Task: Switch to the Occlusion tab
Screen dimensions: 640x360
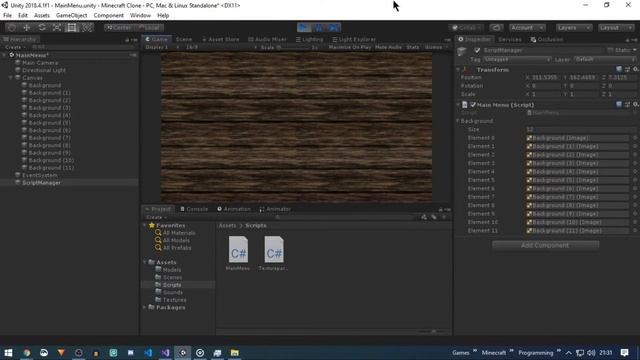Action: point(547,40)
